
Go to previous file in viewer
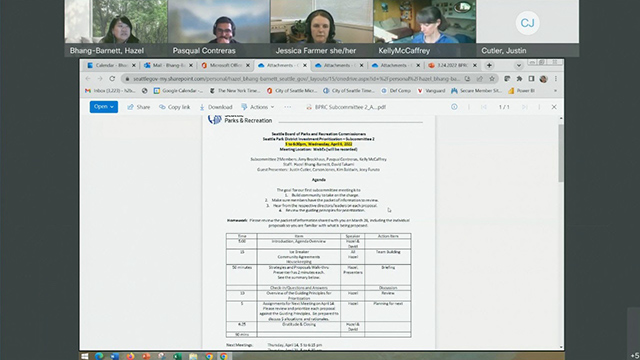point(484,107)
